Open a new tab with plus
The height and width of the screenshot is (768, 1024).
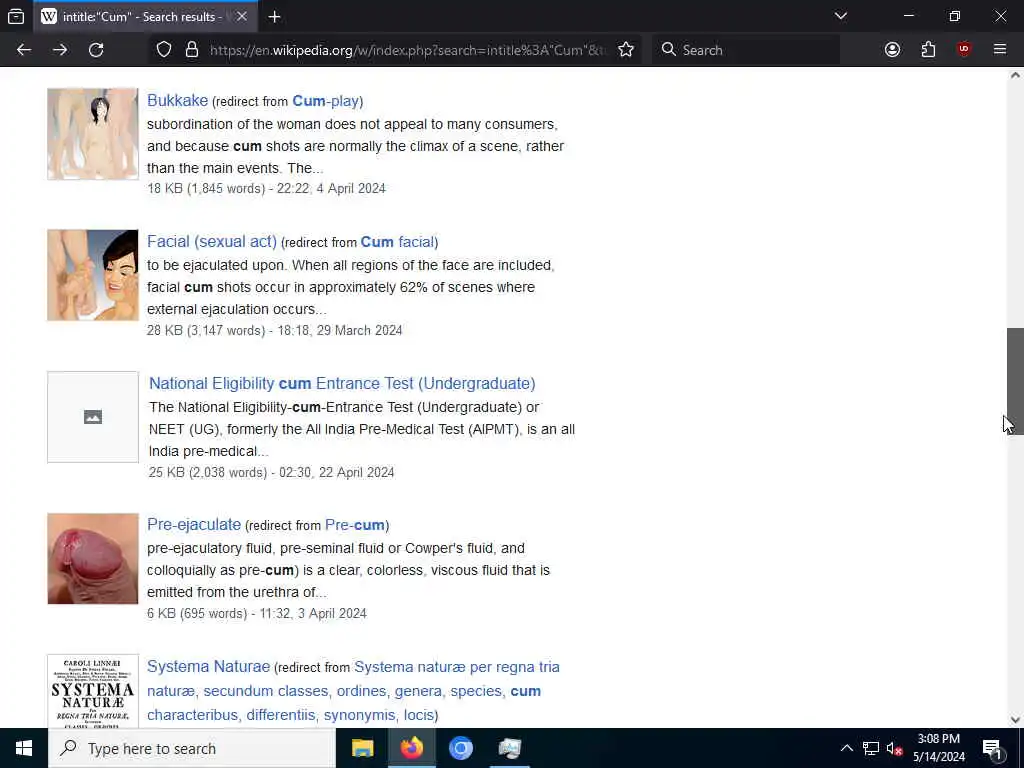click(274, 17)
